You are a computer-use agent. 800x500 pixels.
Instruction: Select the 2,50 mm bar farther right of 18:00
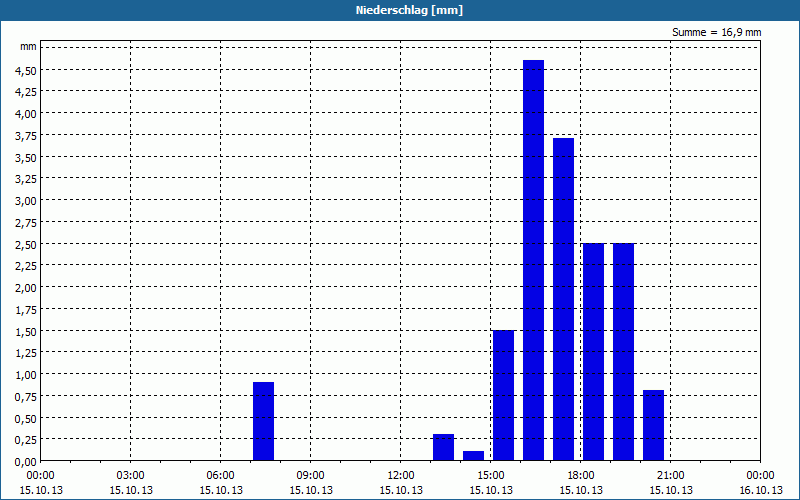[623, 352]
